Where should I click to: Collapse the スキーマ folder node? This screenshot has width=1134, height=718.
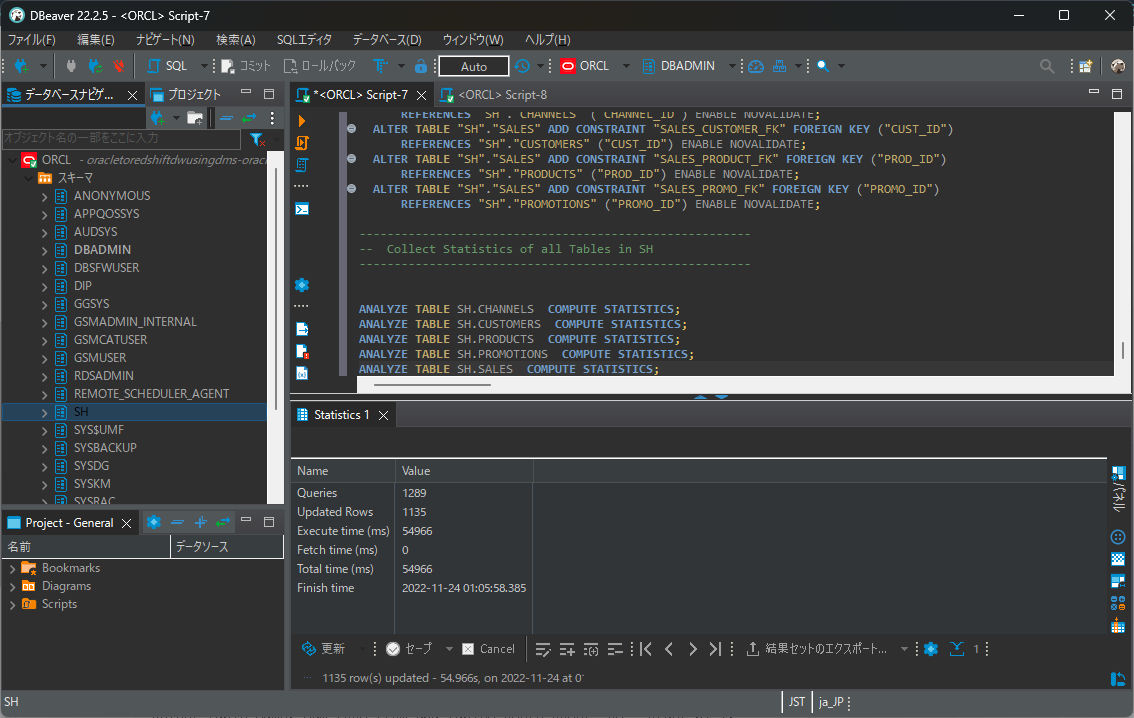28,178
